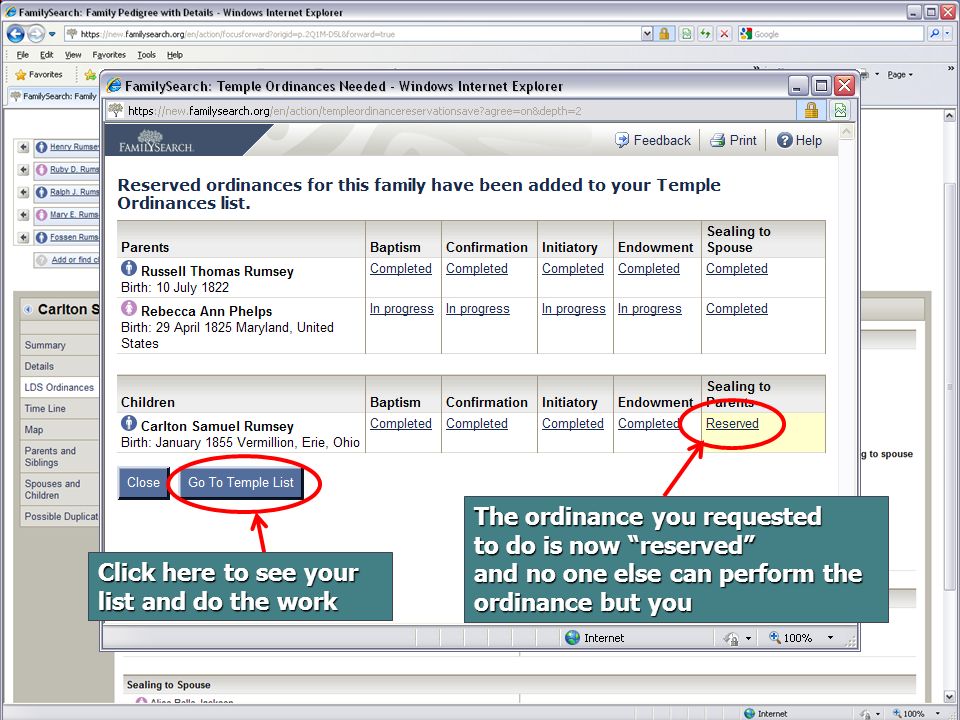The height and width of the screenshot is (720, 960).
Task: Open main window zoom 100% dropdown
Action: coord(937,714)
